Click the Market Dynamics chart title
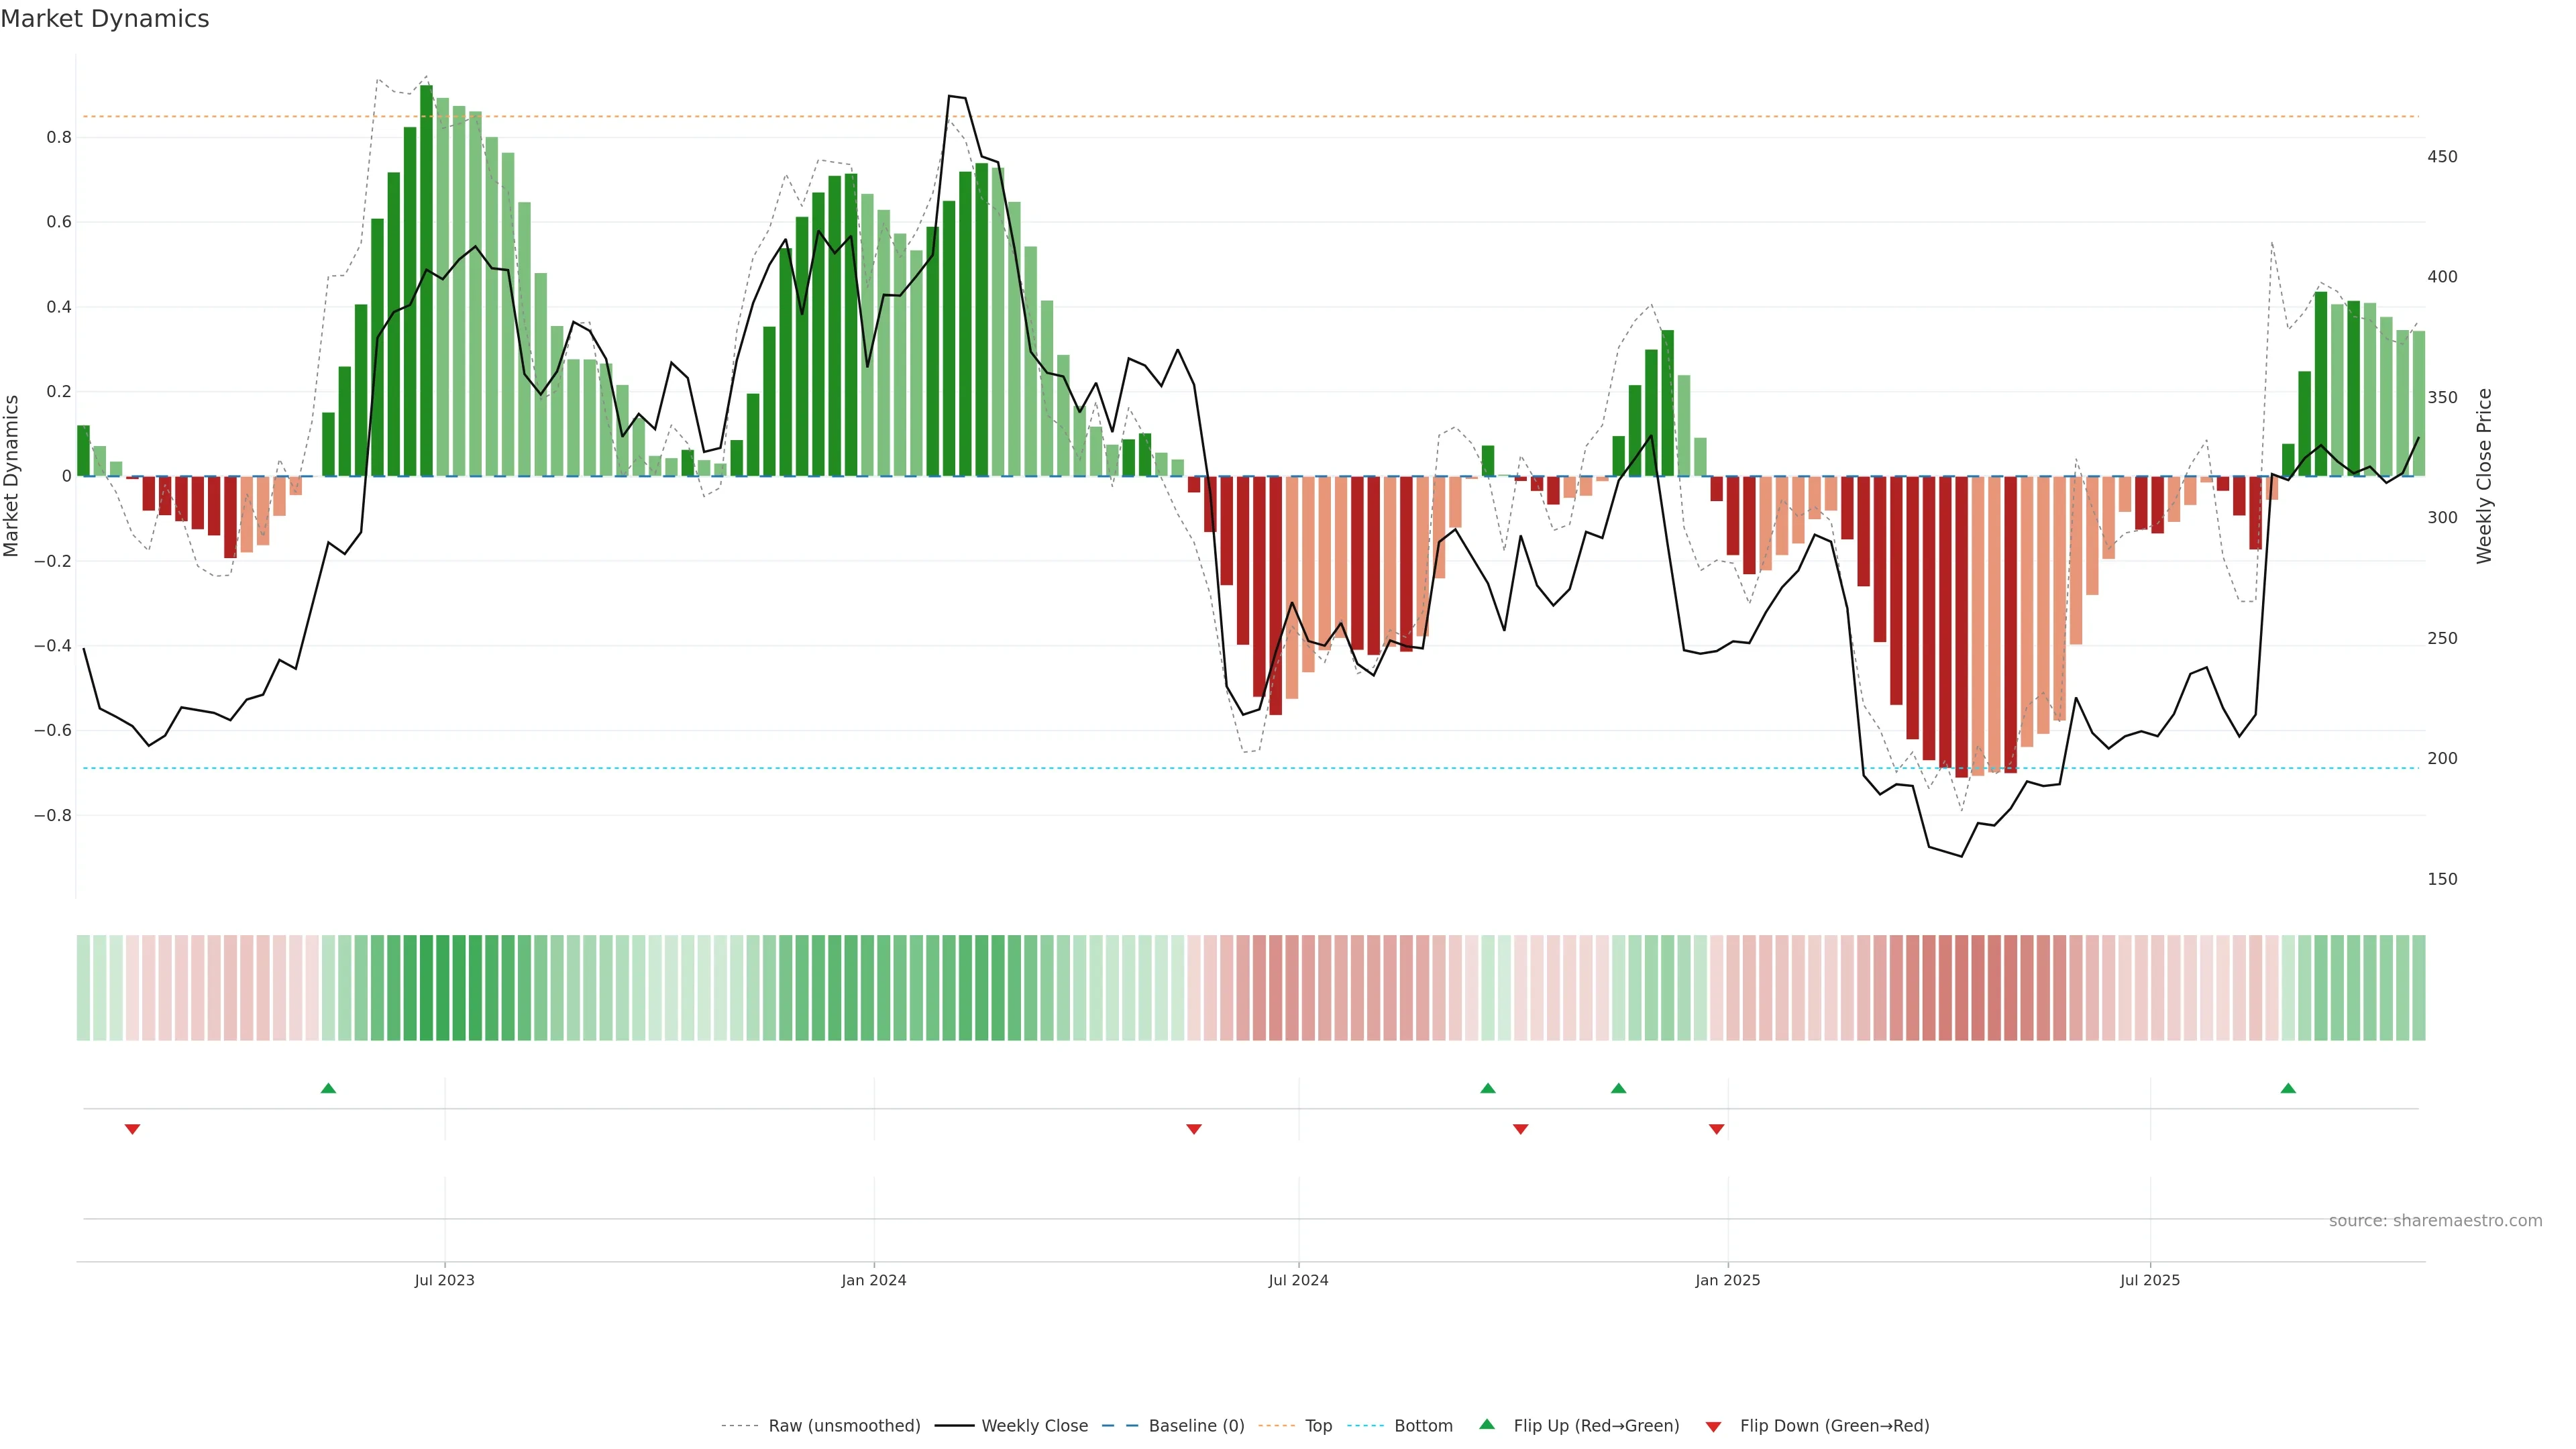The width and height of the screenshot is (2576, 1449). click(x=105, y=19)
